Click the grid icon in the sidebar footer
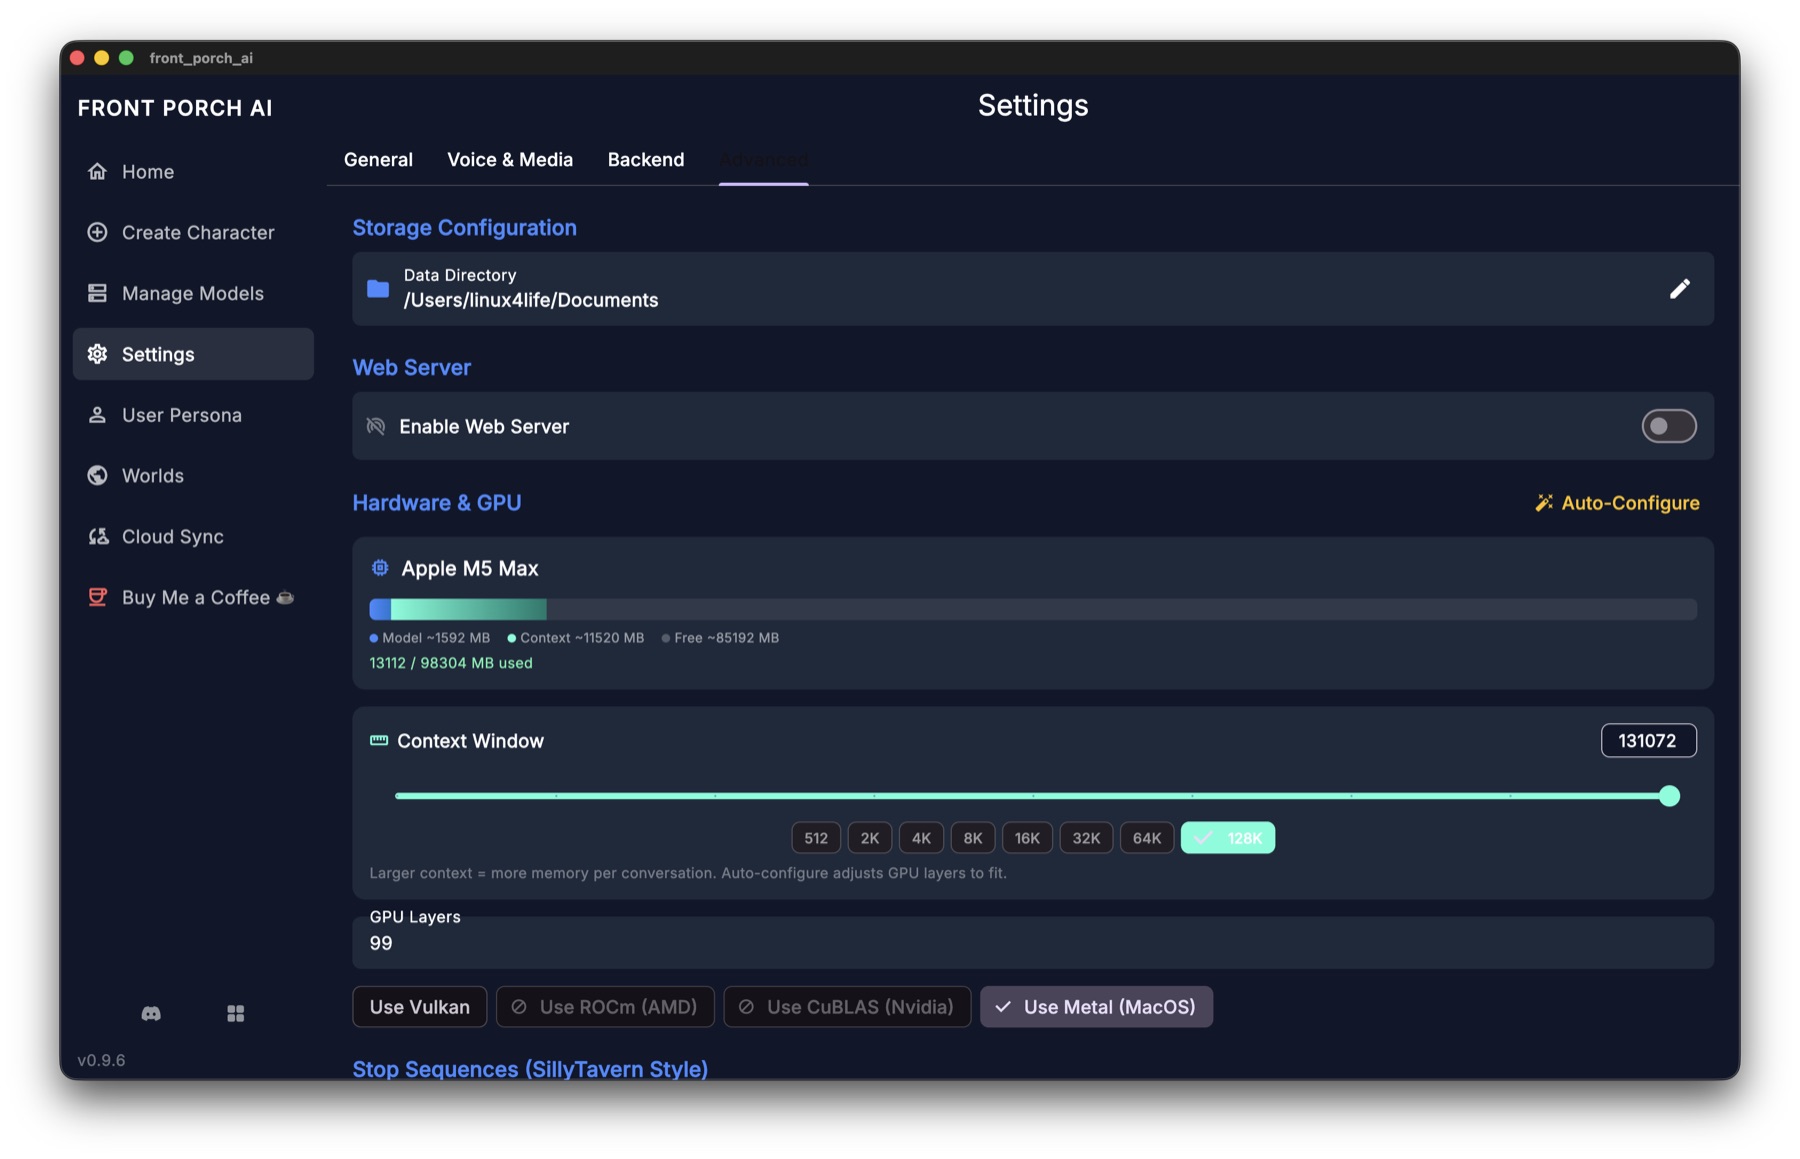The width and height of the screenshot is (1800, 1159). (x=236, y=1014)
